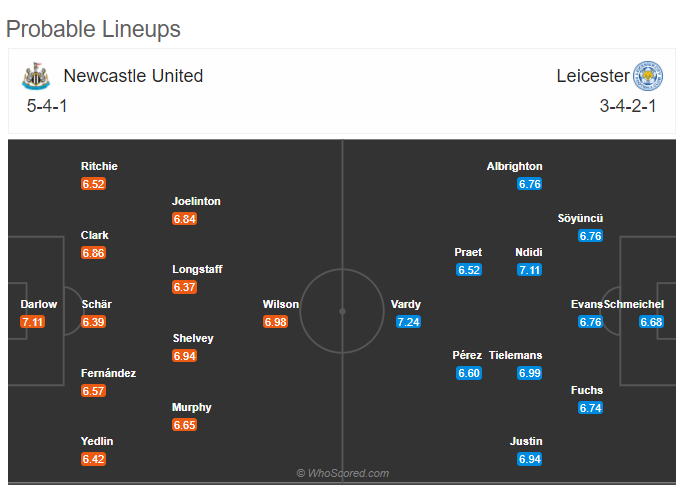
Task: Click the Leicester club crest icon
Action: click(647, 76)
